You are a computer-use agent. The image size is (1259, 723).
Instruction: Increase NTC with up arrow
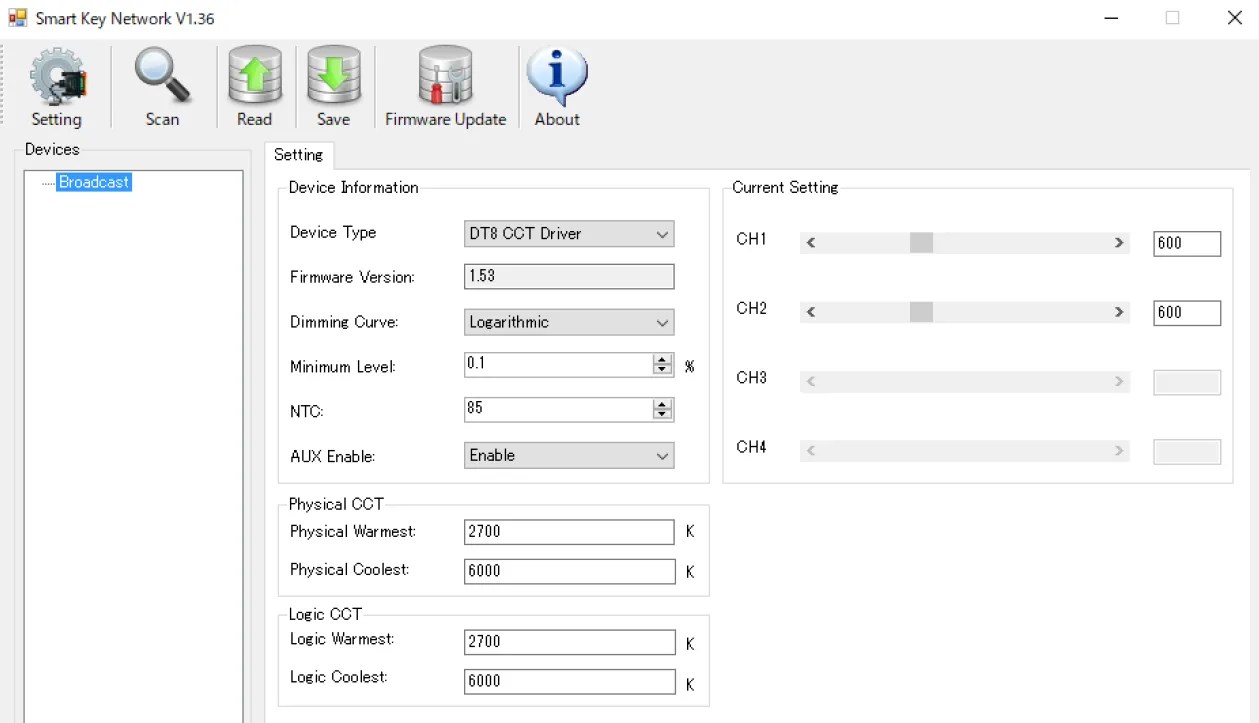click(x=662, y=404)
